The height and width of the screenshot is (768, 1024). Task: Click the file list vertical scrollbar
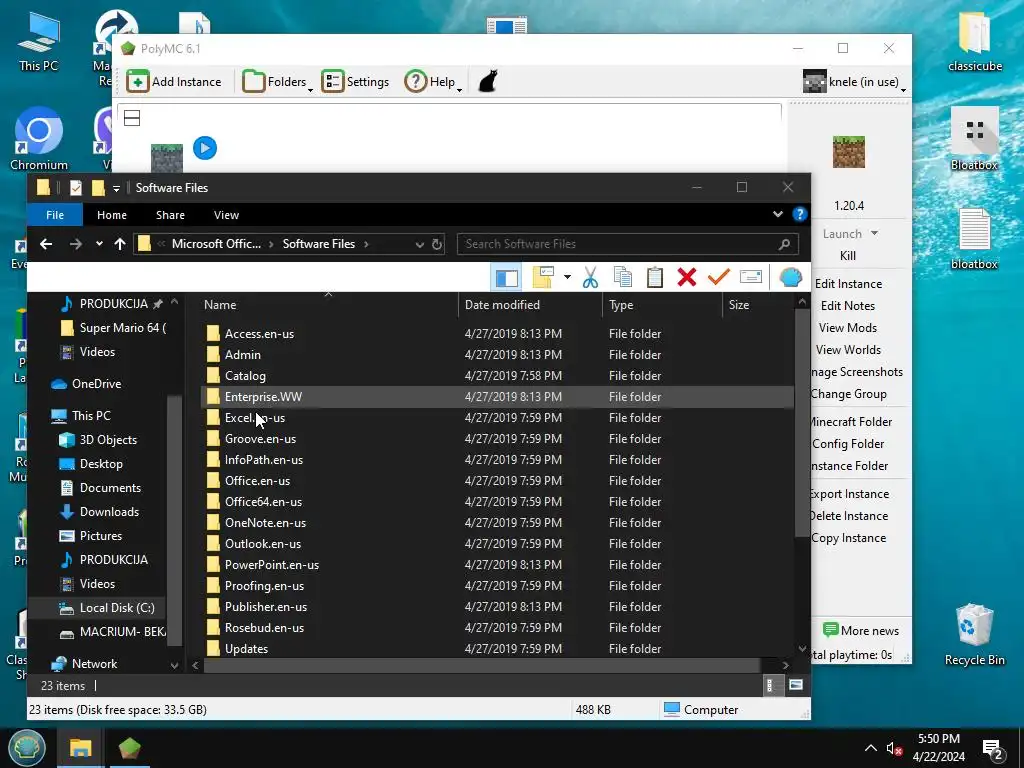point(802,424)
